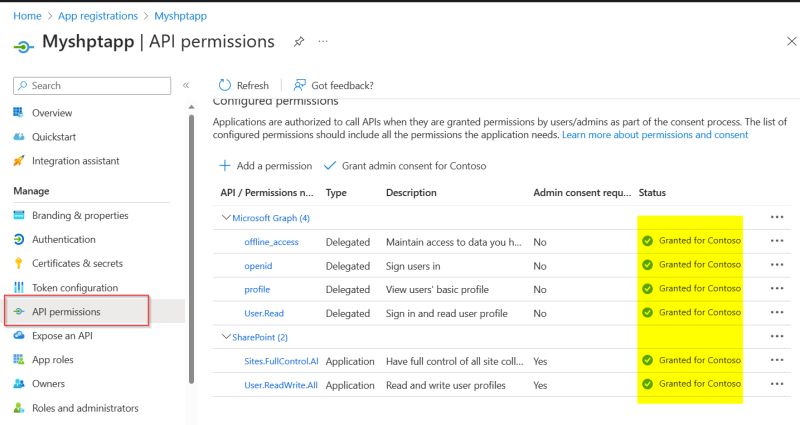Open Certificates & secrets
This screenshot has height=425, width=800.
tap(77, 263)
